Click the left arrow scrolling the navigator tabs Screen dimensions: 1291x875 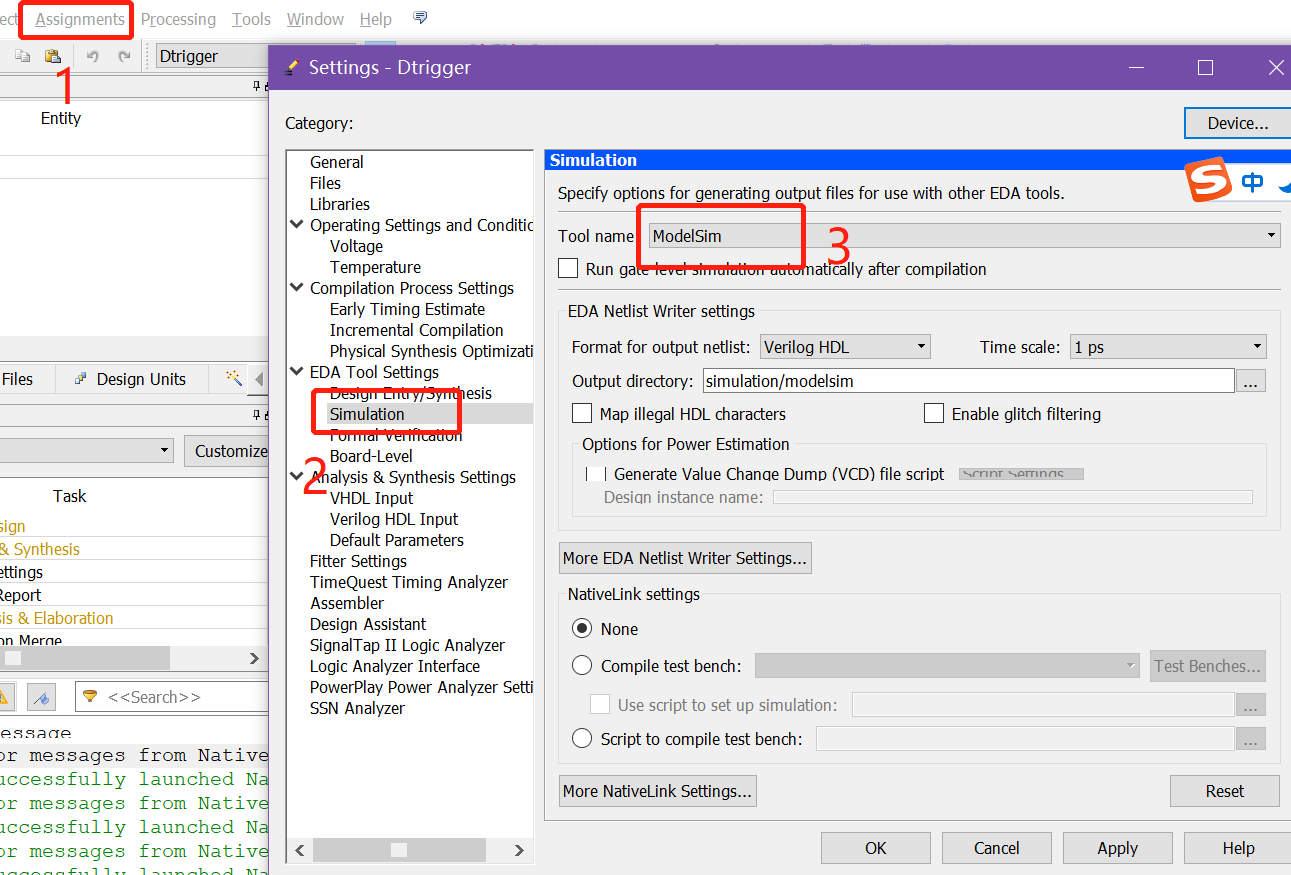[x=259, y=379]
